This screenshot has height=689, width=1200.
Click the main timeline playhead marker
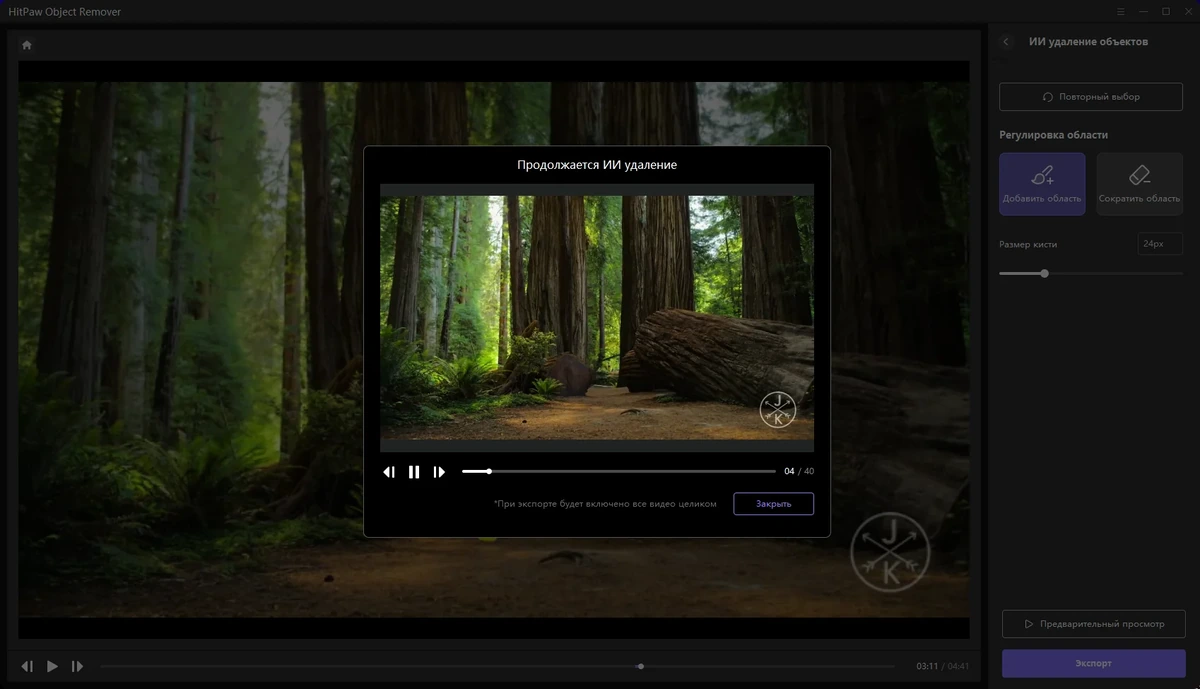coord(641,666)
